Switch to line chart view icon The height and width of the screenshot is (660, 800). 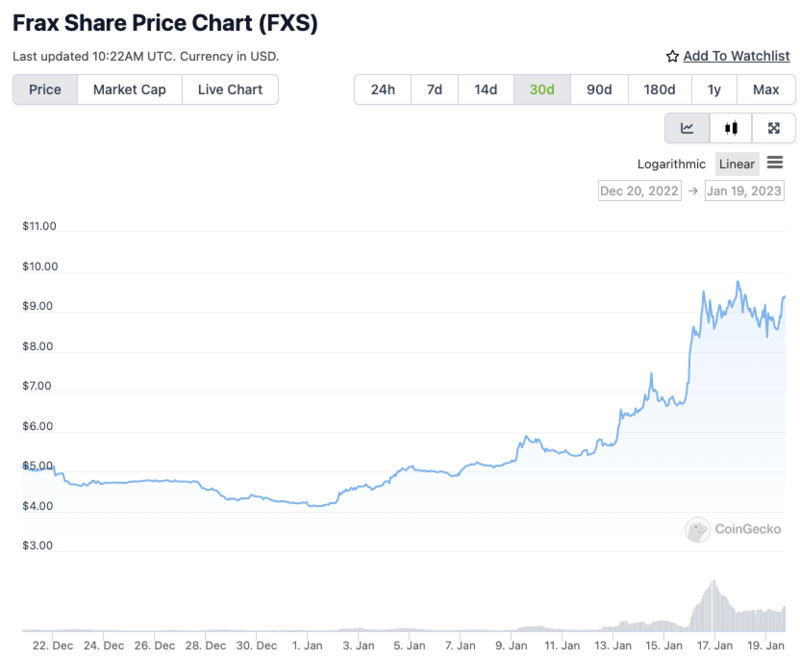[687, 128]
